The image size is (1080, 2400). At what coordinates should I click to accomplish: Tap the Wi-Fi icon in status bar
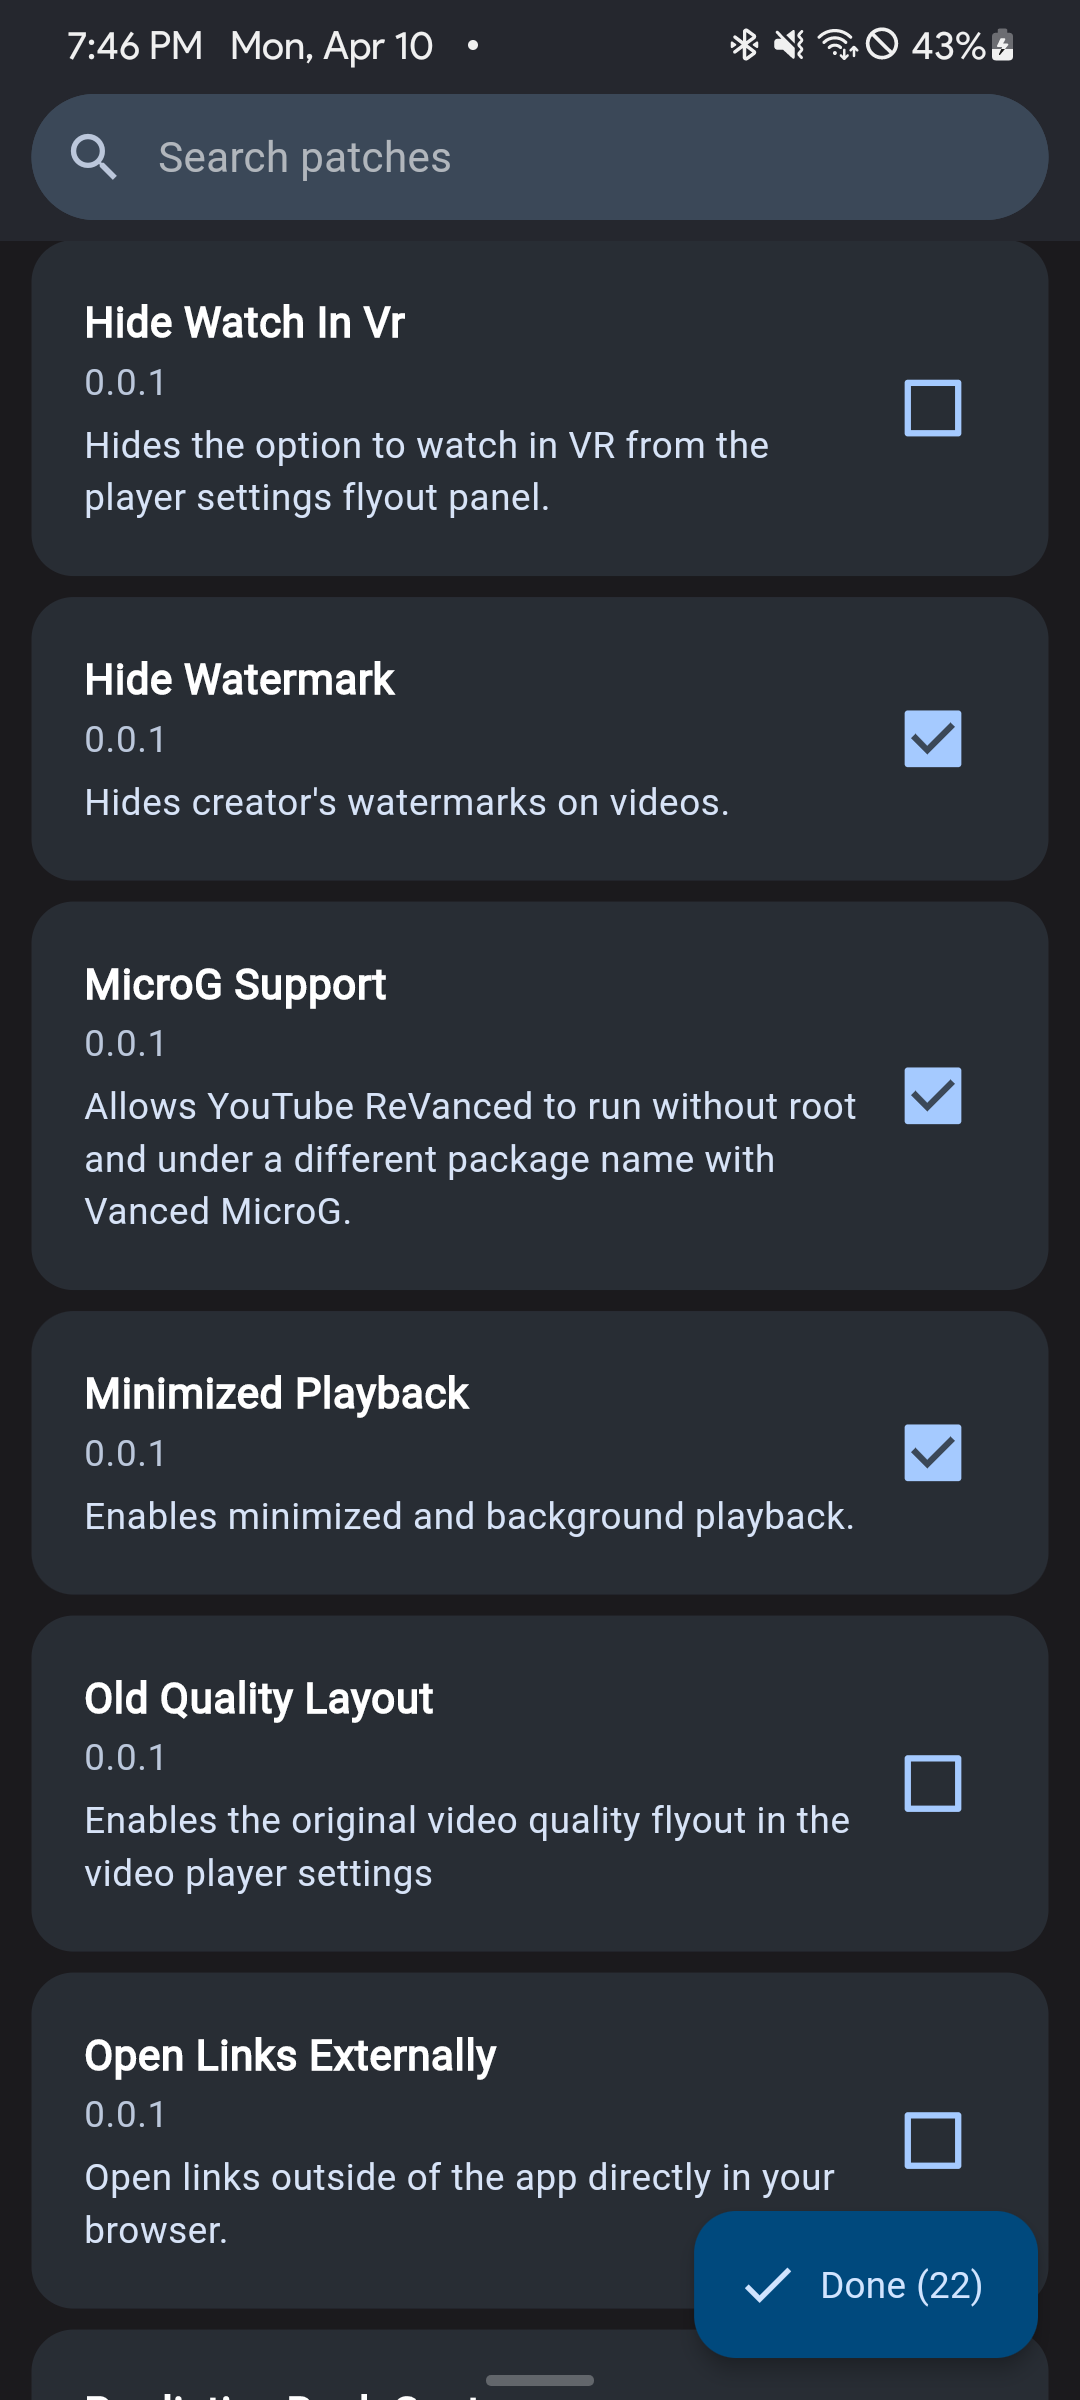tap(836, 45)
